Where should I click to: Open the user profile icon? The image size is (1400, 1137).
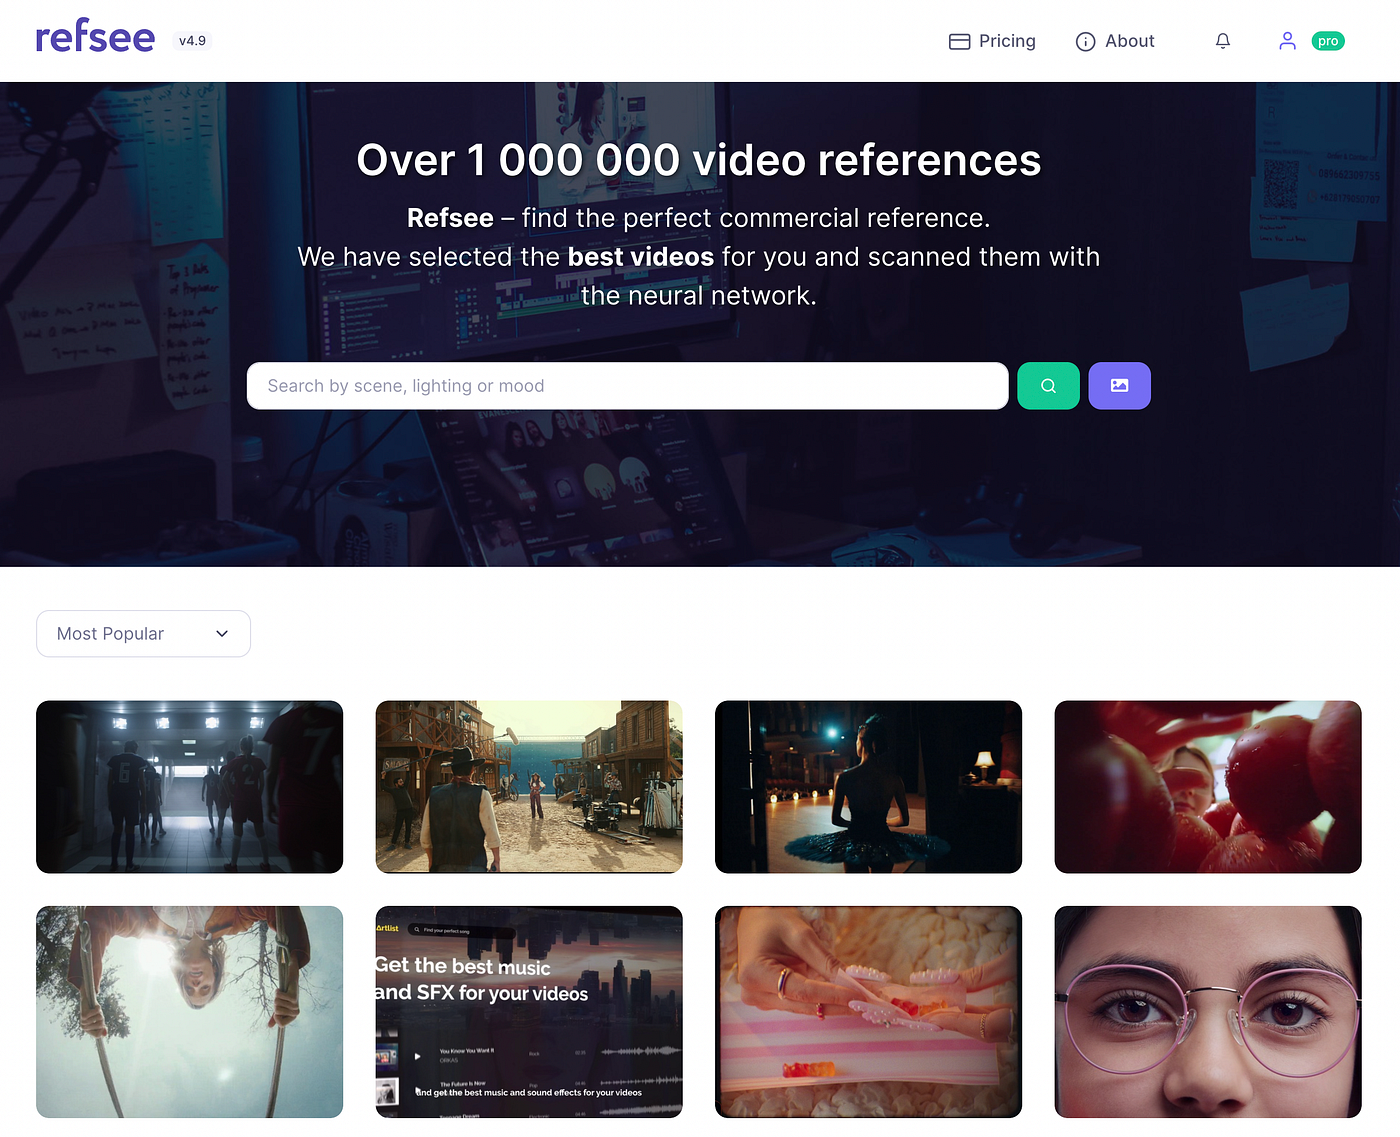[1287, 41]
